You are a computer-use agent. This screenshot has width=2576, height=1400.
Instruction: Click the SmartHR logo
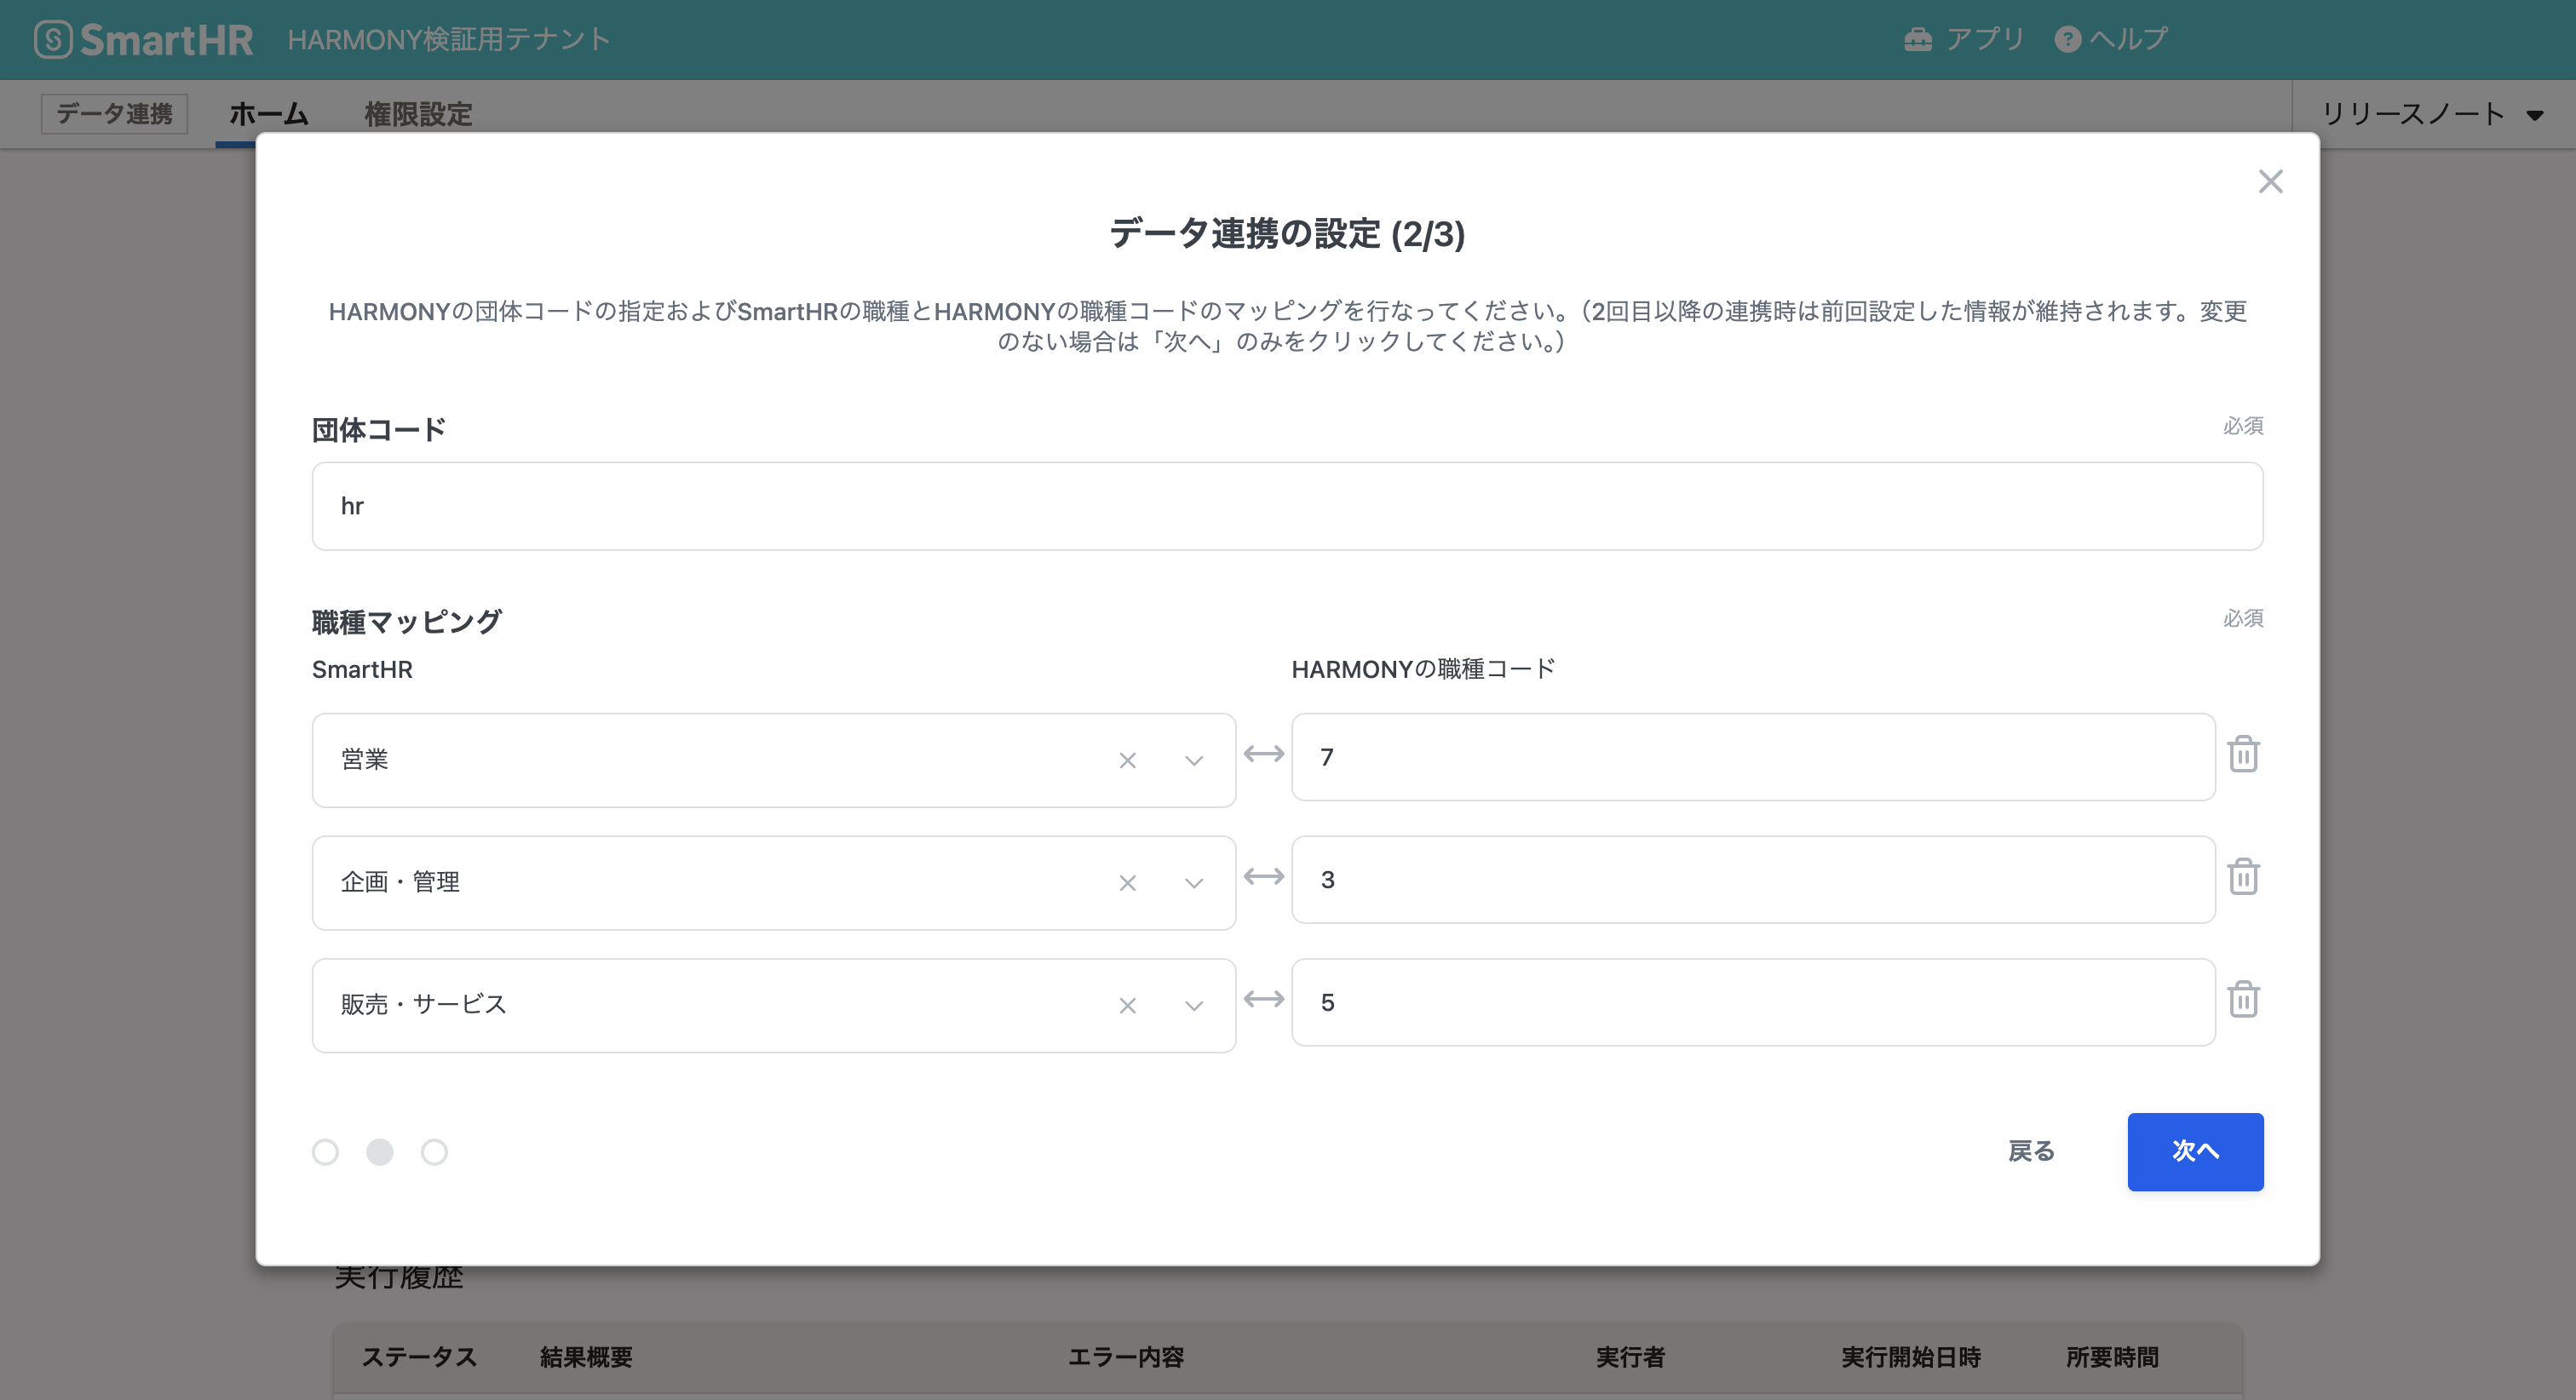click(144, 40)
